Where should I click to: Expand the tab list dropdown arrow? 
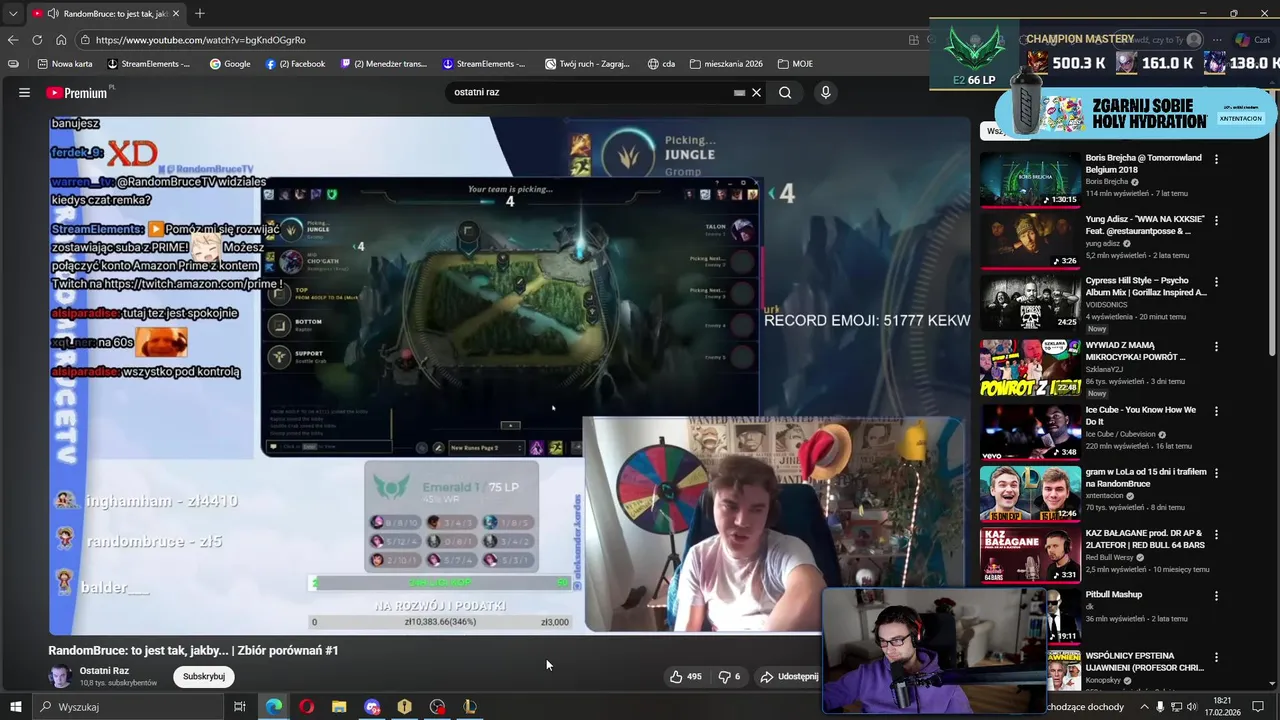[12, 13]
